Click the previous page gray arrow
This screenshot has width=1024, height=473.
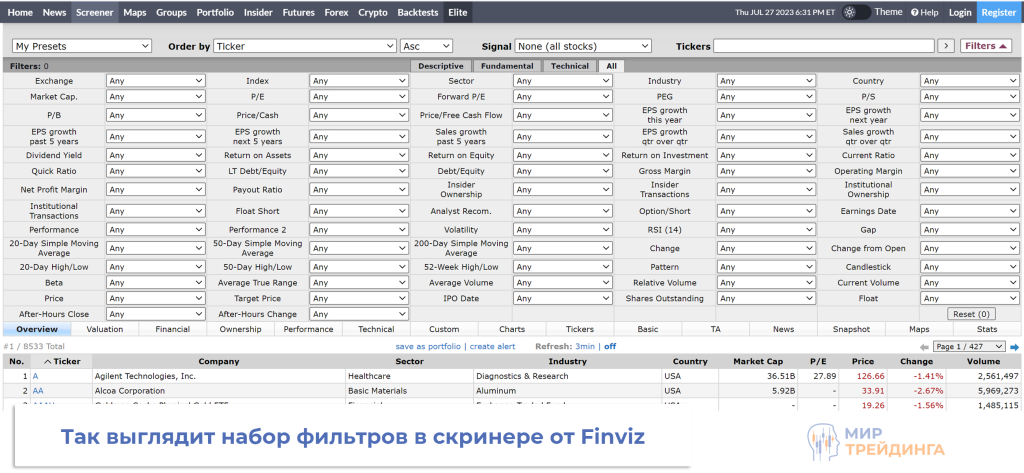click(x=924, y=347)
